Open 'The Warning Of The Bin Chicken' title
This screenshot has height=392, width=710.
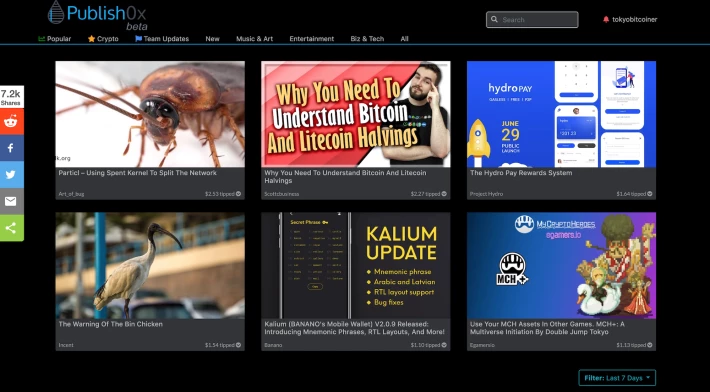tap(110, 324)
